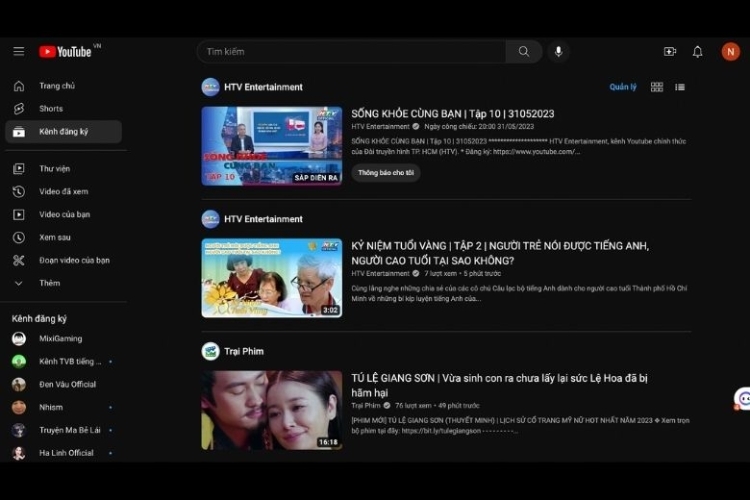Open the create video icon

[670, 51]
